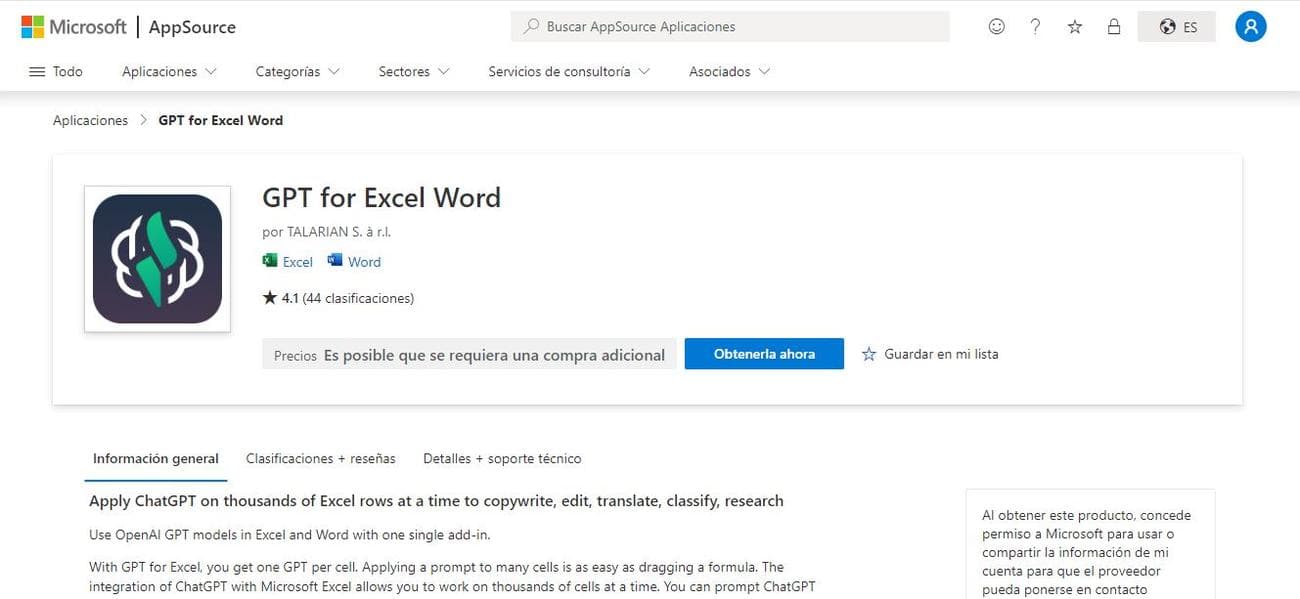1300x599 pixels.
Task: Go to Aplicaciones breadcrumb
Action: pyautogui.click(x=90, y=120)
